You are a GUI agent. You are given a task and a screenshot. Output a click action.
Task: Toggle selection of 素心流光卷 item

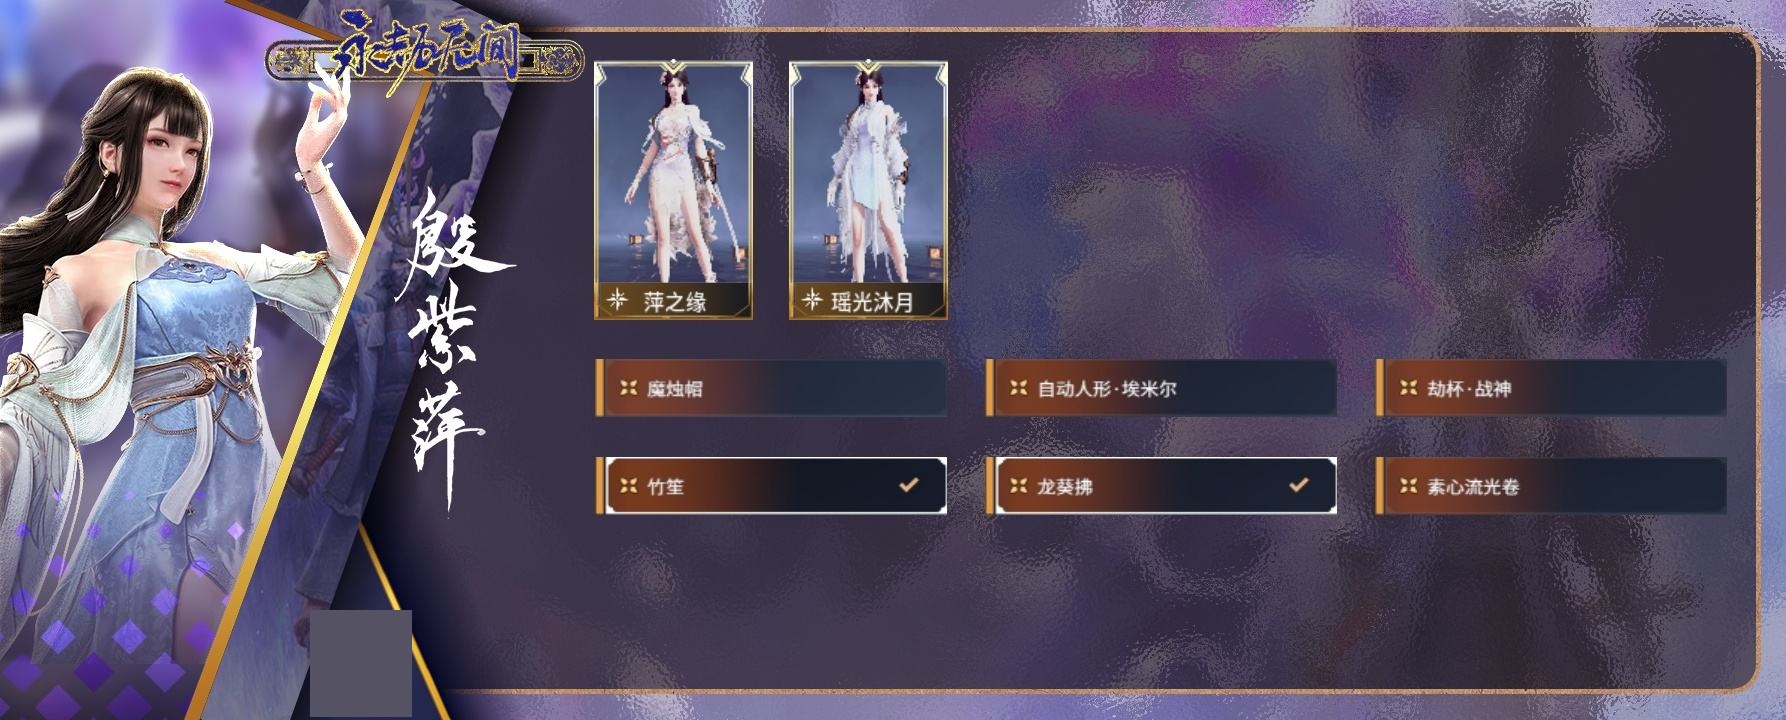(1551, 486)
